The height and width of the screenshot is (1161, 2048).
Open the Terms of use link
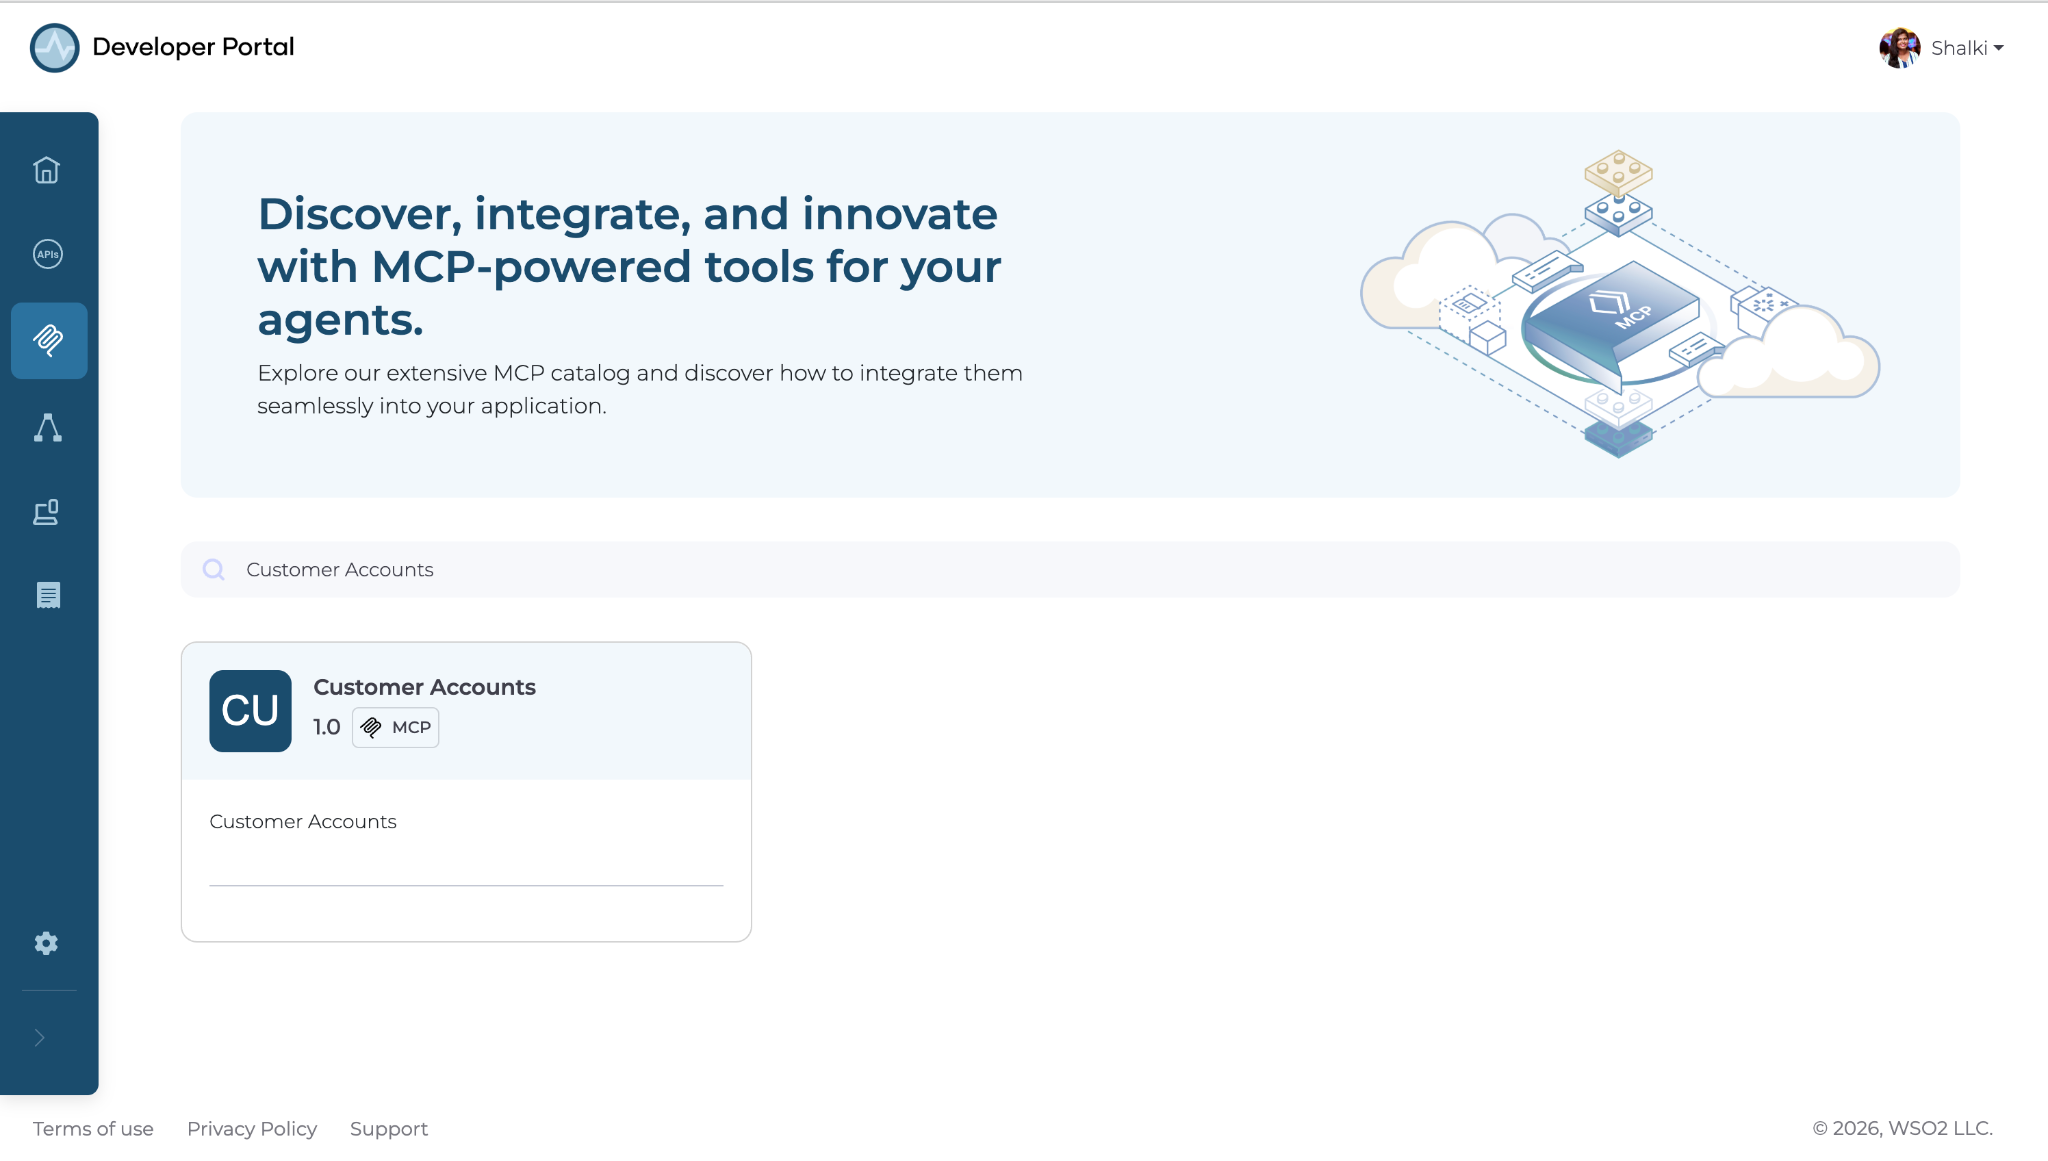tap(93, 1129)
